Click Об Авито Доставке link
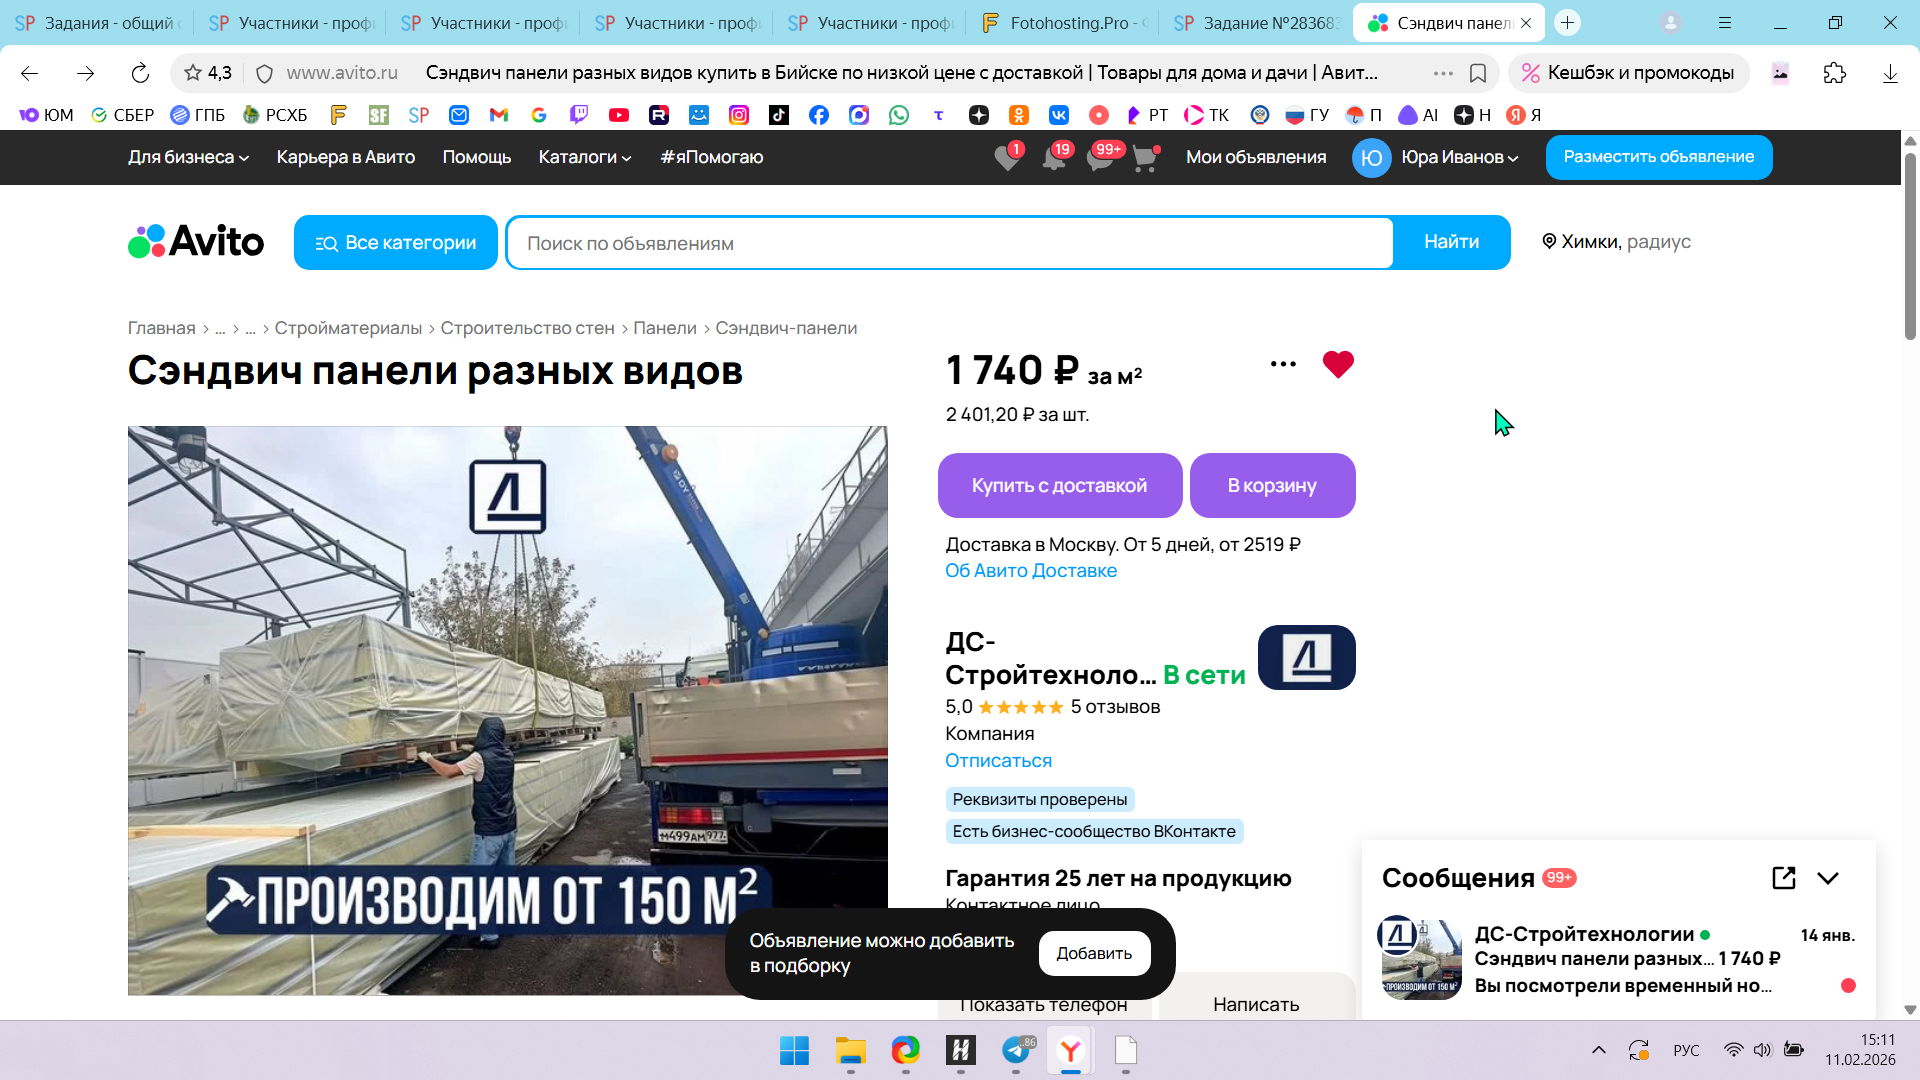The width and height of the screenshot is (1920, 1080). (x=1030, y=570)
